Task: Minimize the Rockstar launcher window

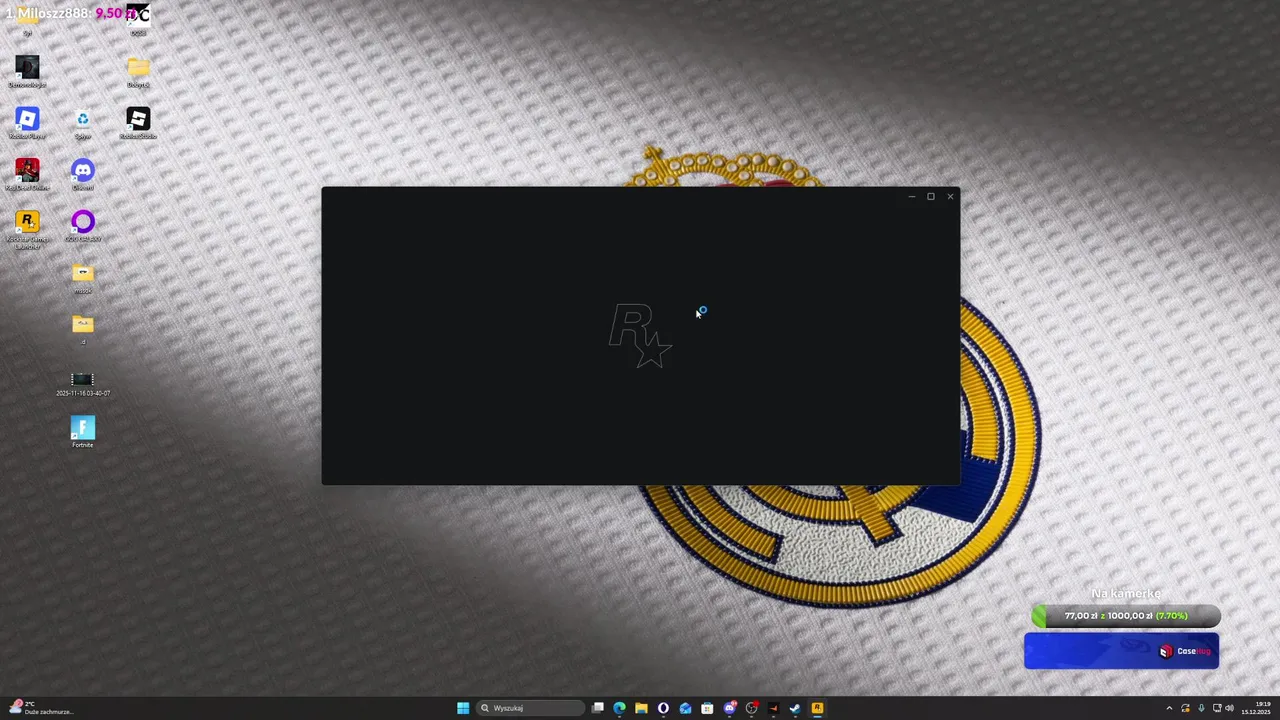Action: click(911, 196)
